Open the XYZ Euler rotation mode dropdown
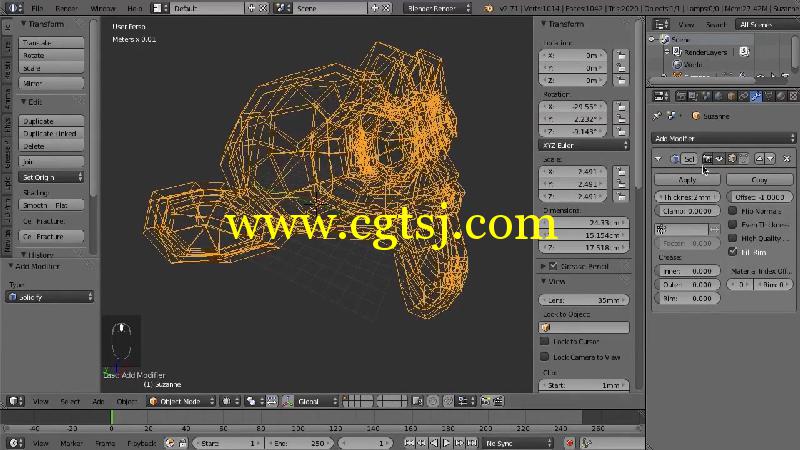 click(x=584, y=145)
